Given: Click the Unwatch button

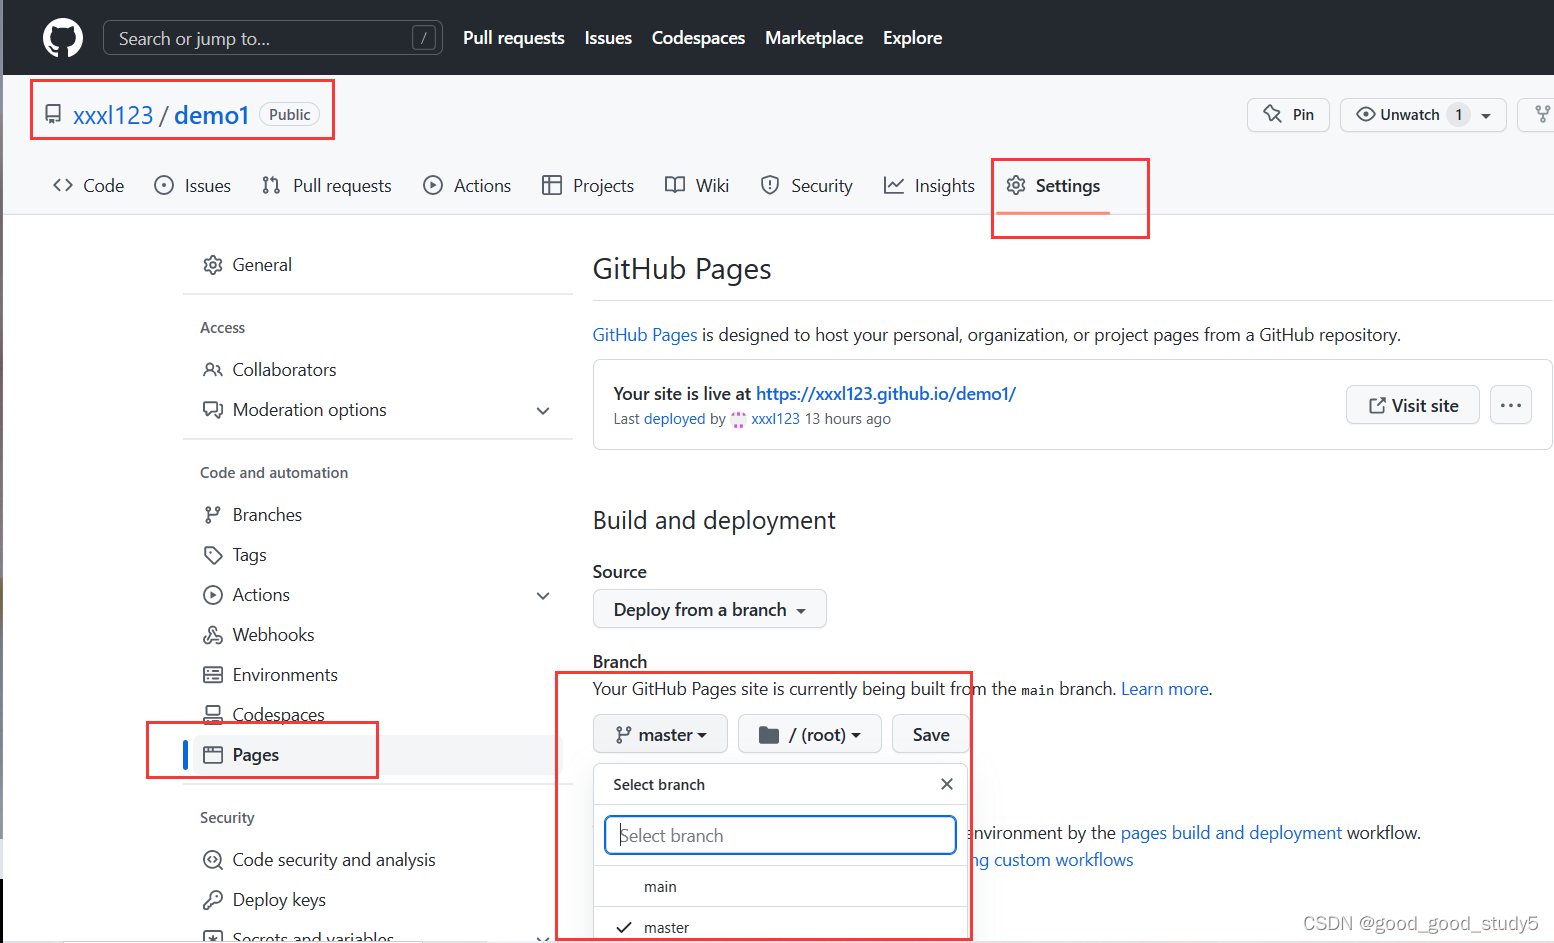Looking at the screenshot, I should pyautogui.click(x=1409, y=115).
